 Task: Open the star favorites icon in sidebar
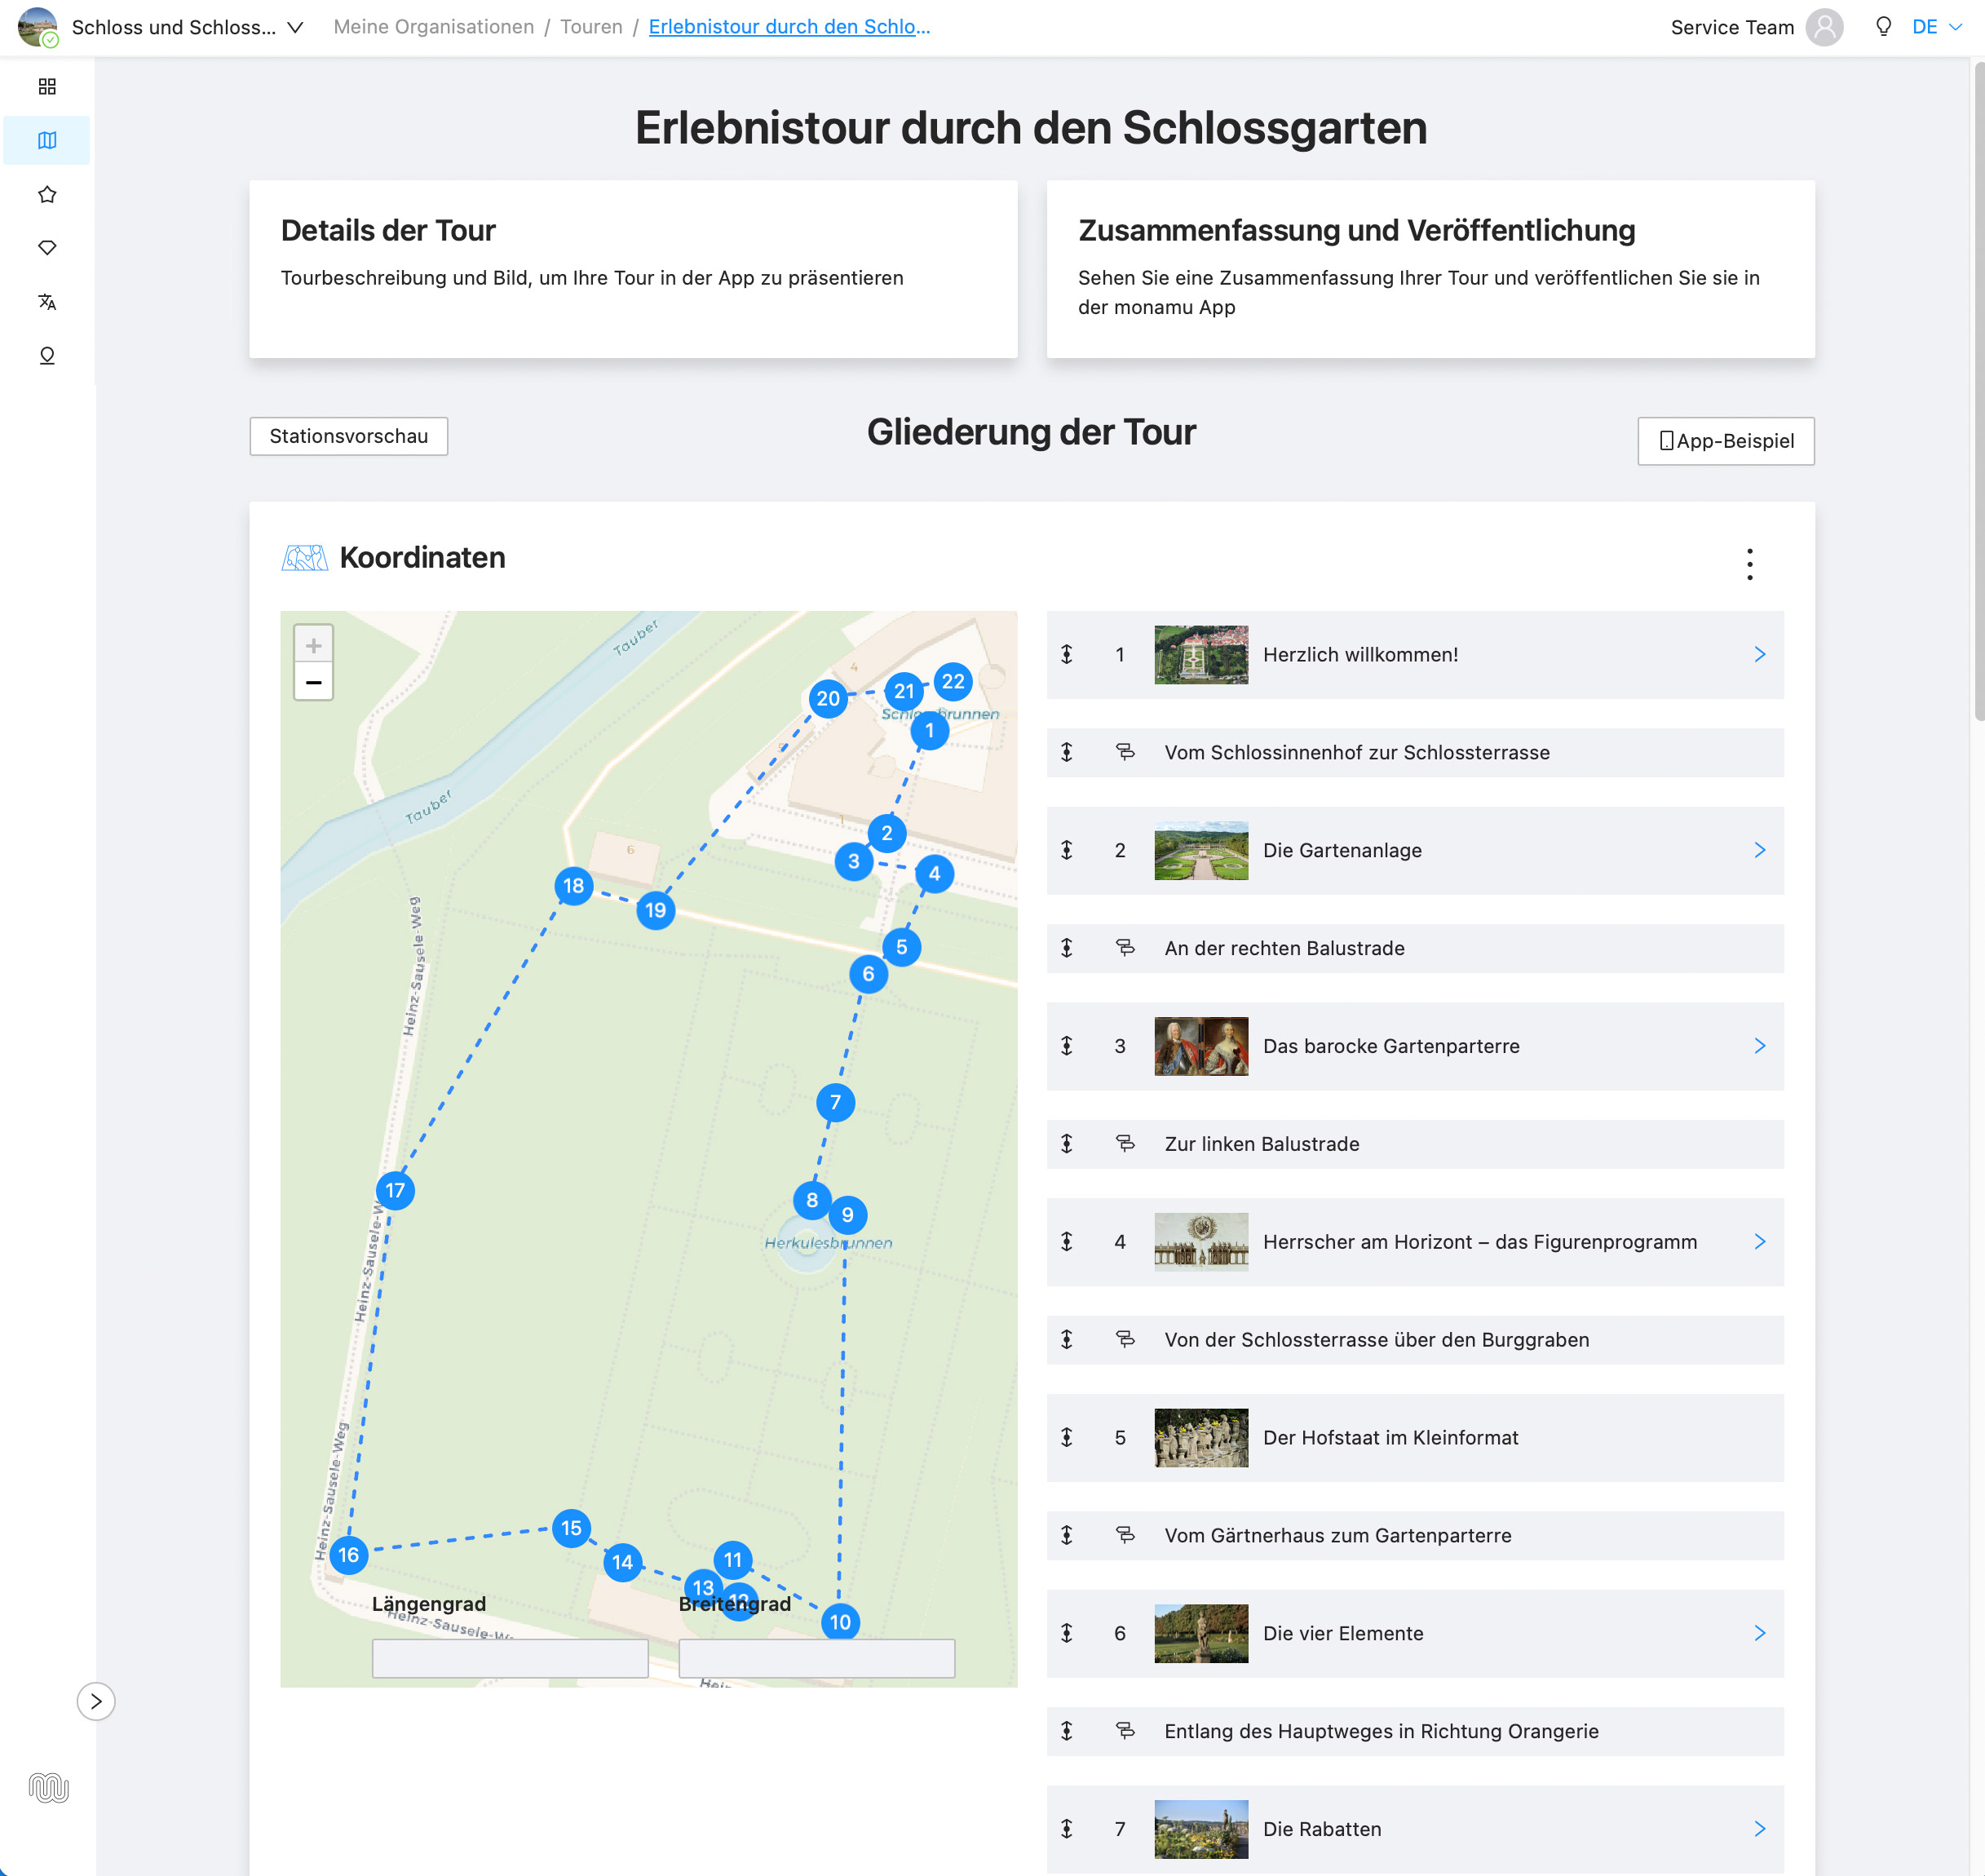pyautogui.click(x=47, y=194)
